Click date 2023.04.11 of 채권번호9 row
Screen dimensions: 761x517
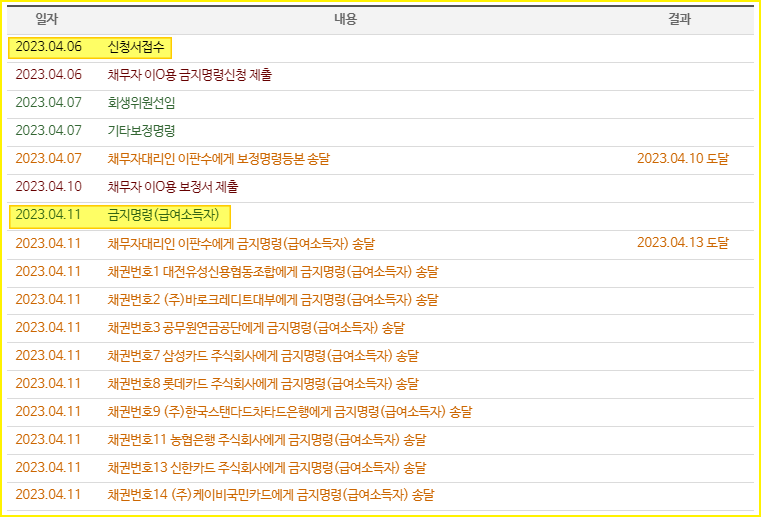[x=48, y=412]
